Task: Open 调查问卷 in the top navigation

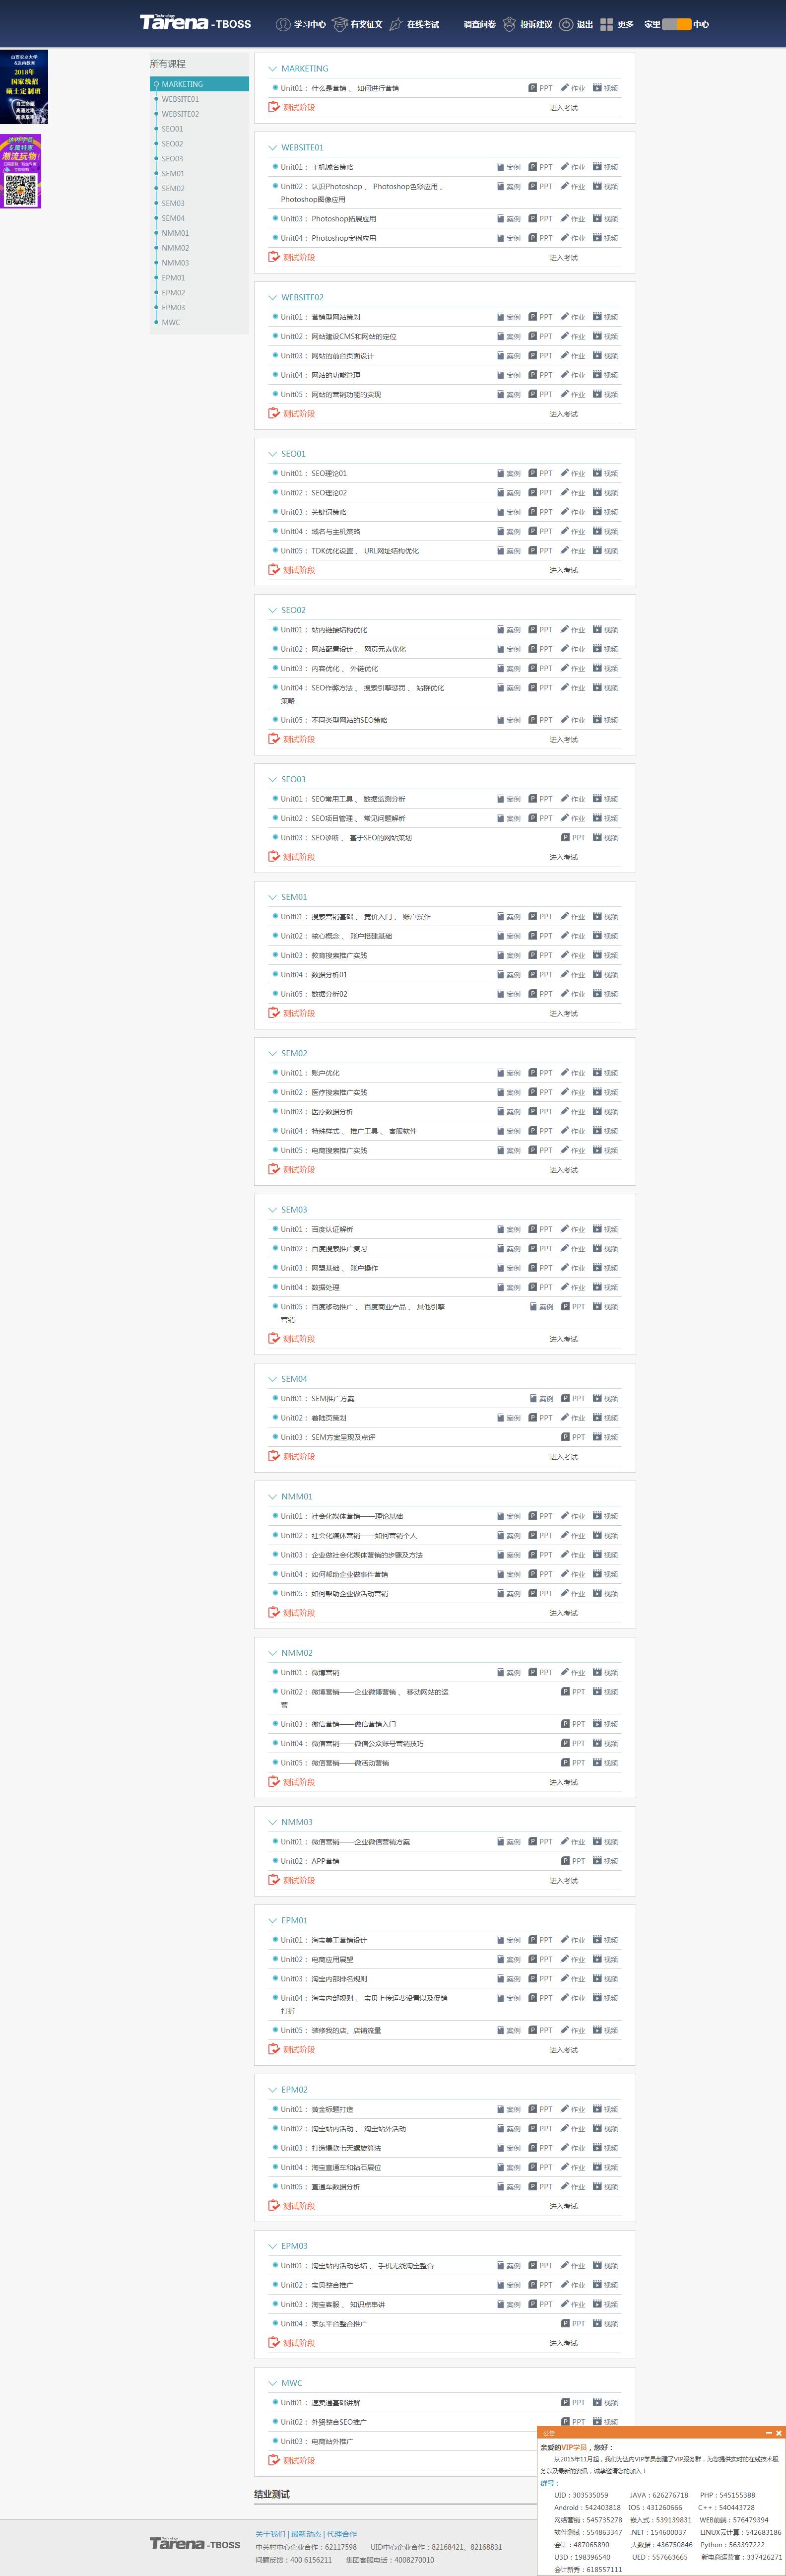Action: 480,24
